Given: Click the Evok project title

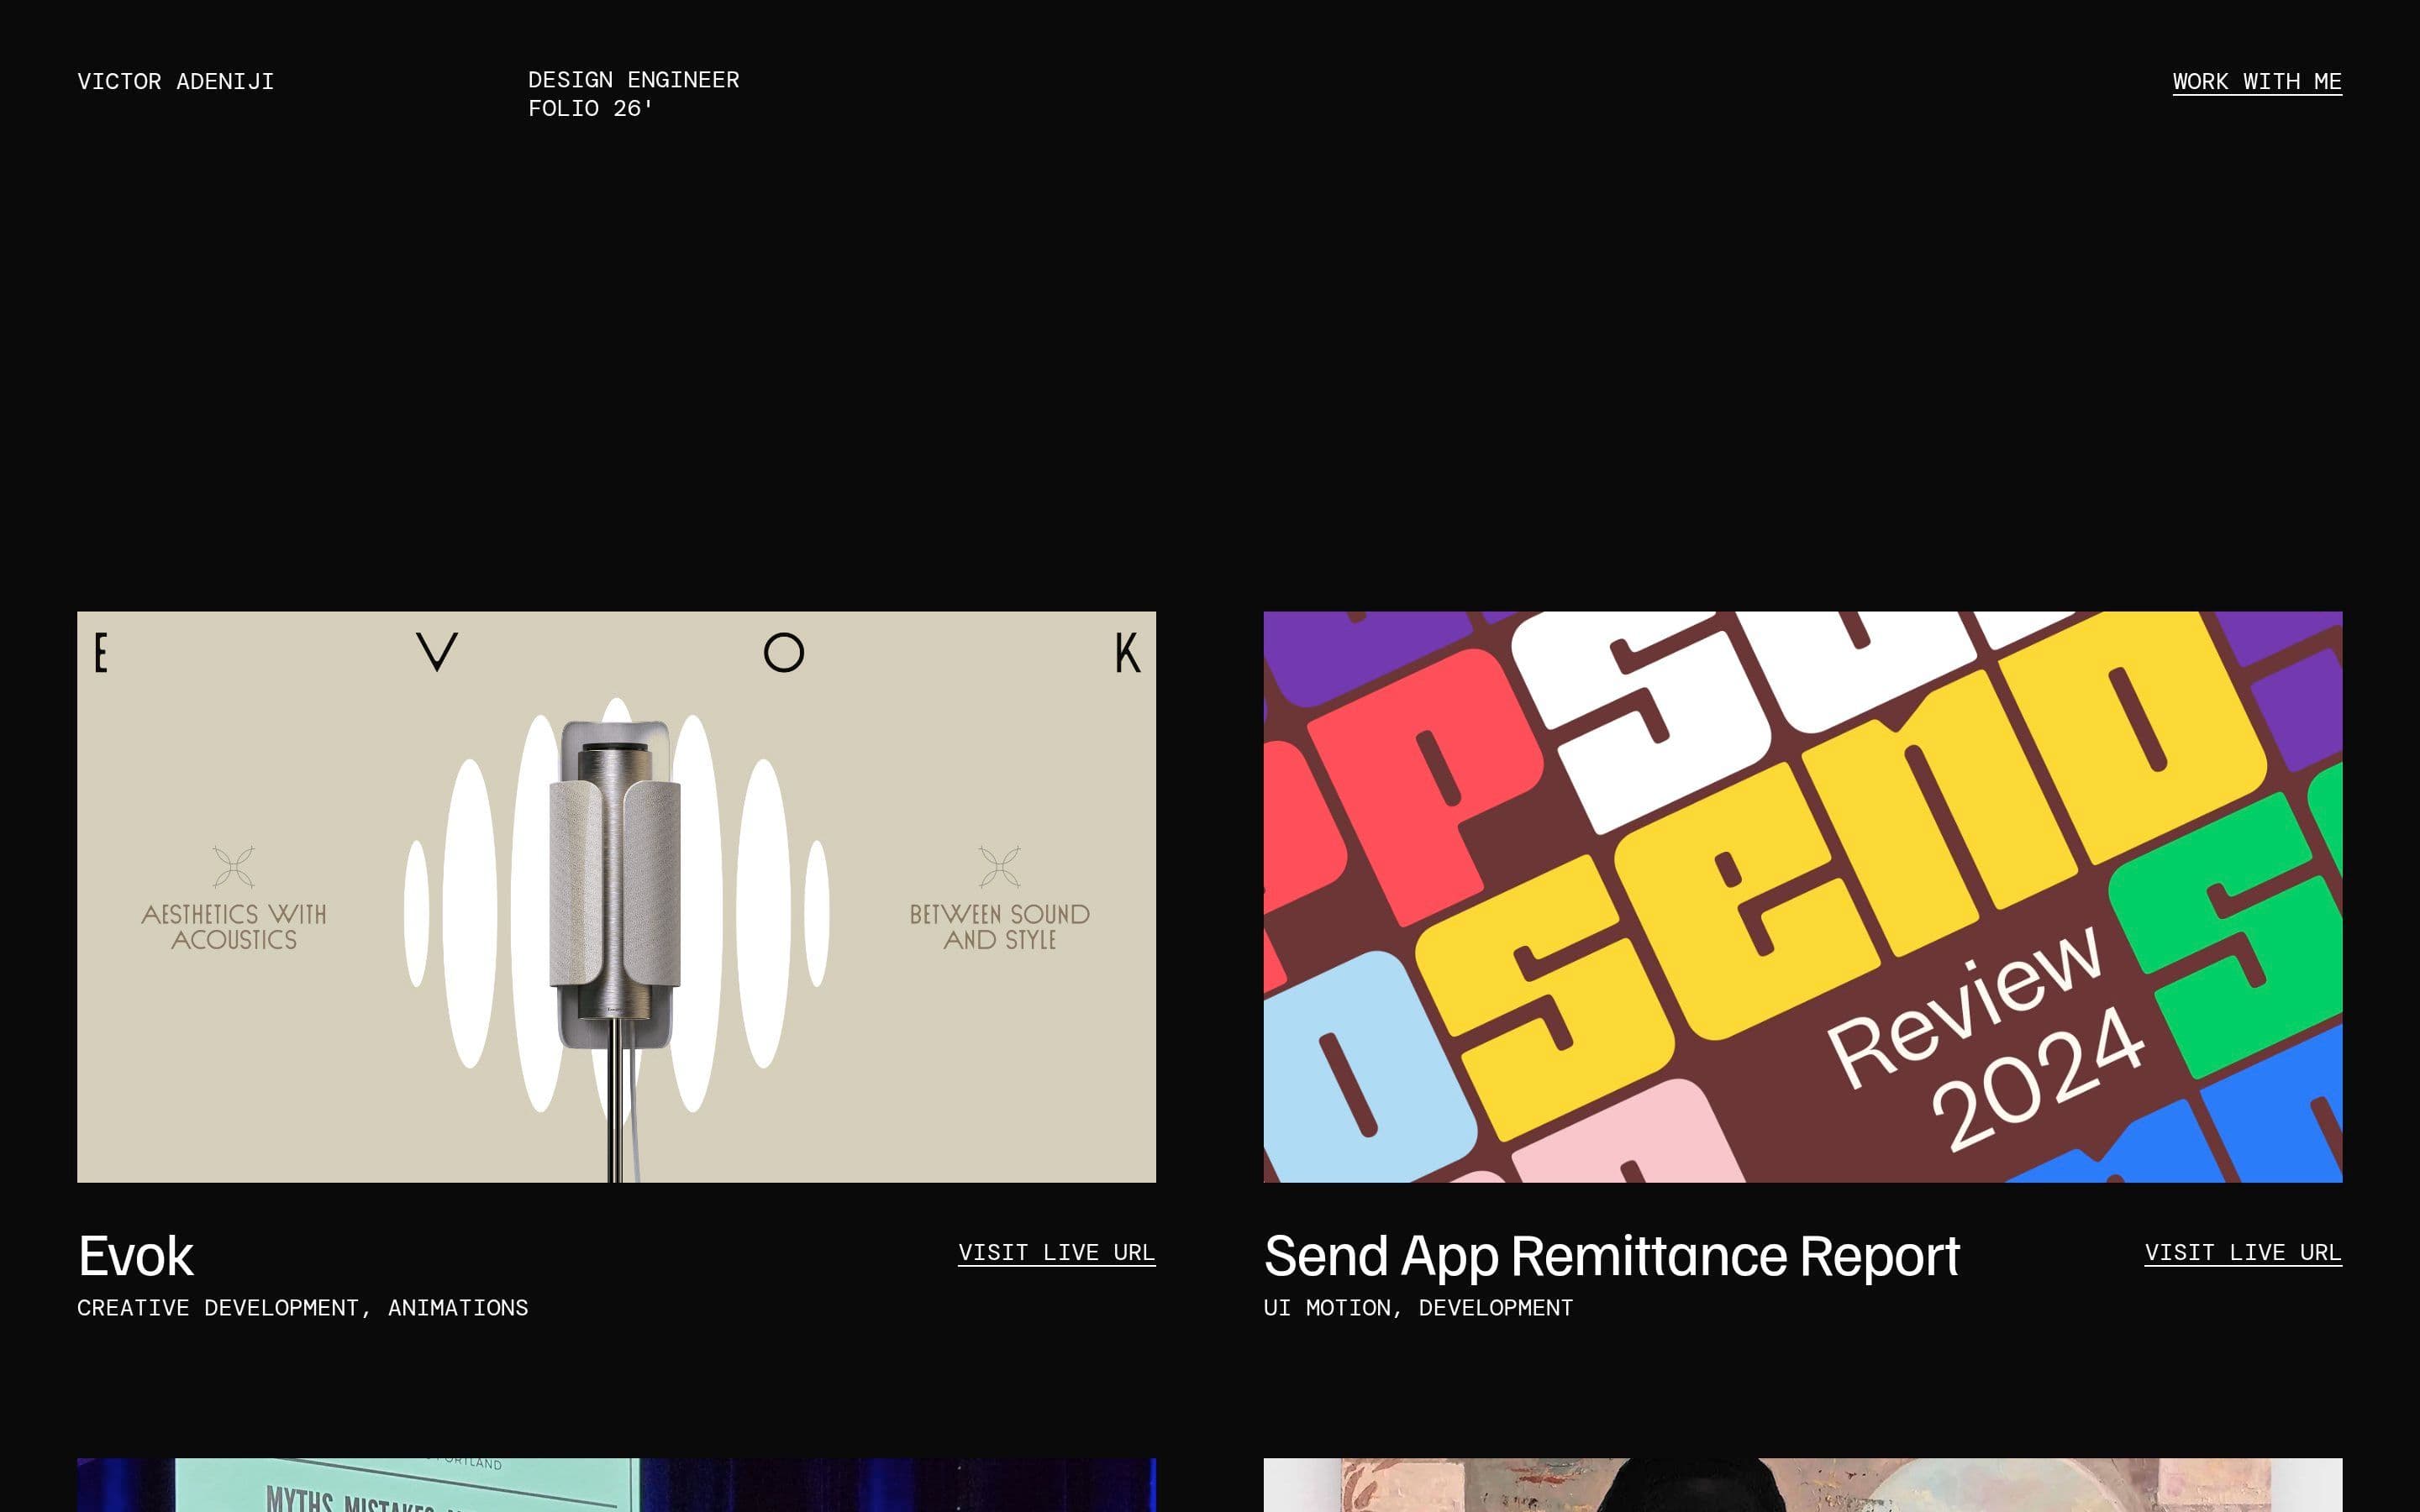Looking at the screenshot, I should pyautogui.click(x=135, y=1255).
